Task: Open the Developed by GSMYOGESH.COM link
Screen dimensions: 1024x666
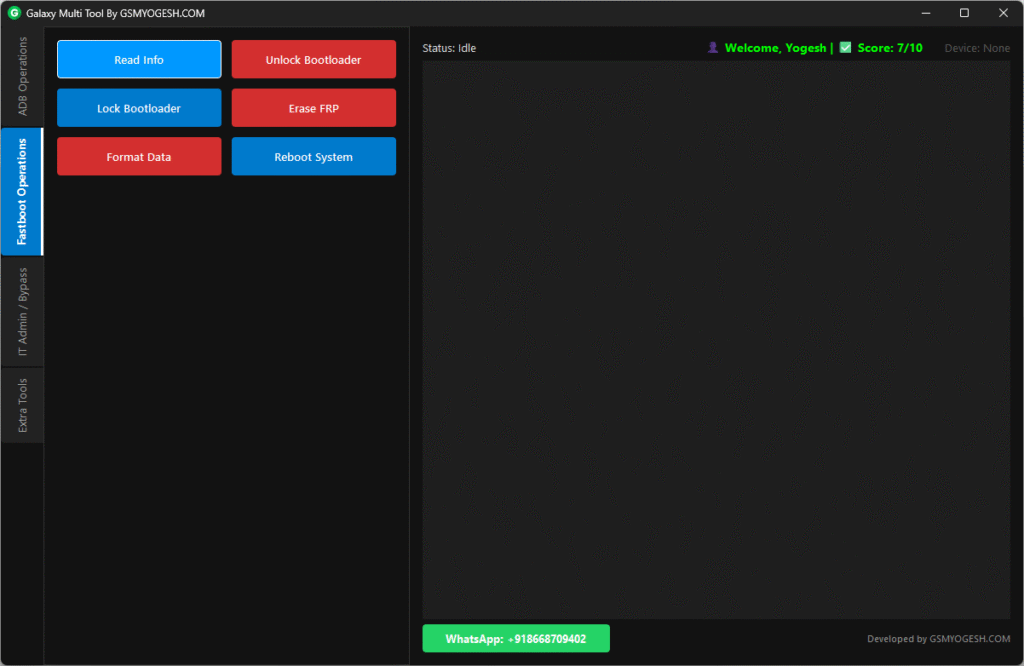Action: click(x=938, y=639)
